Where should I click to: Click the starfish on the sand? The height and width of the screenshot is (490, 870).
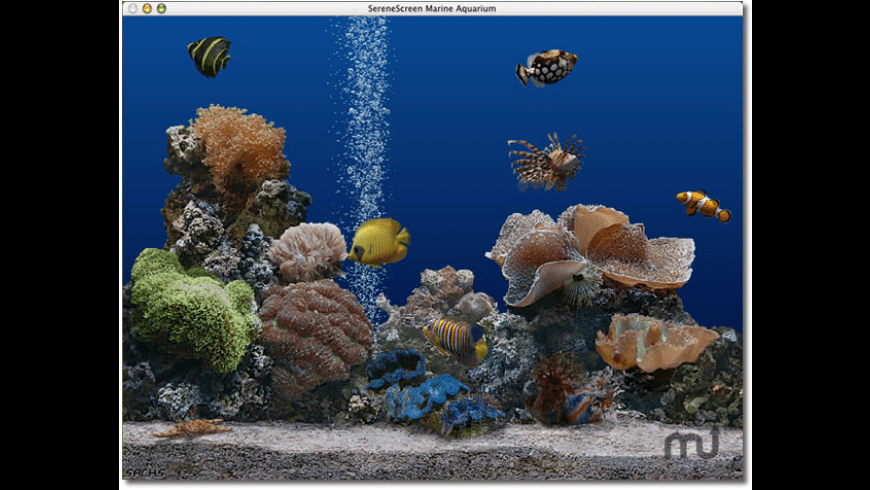tap(192, 428)
